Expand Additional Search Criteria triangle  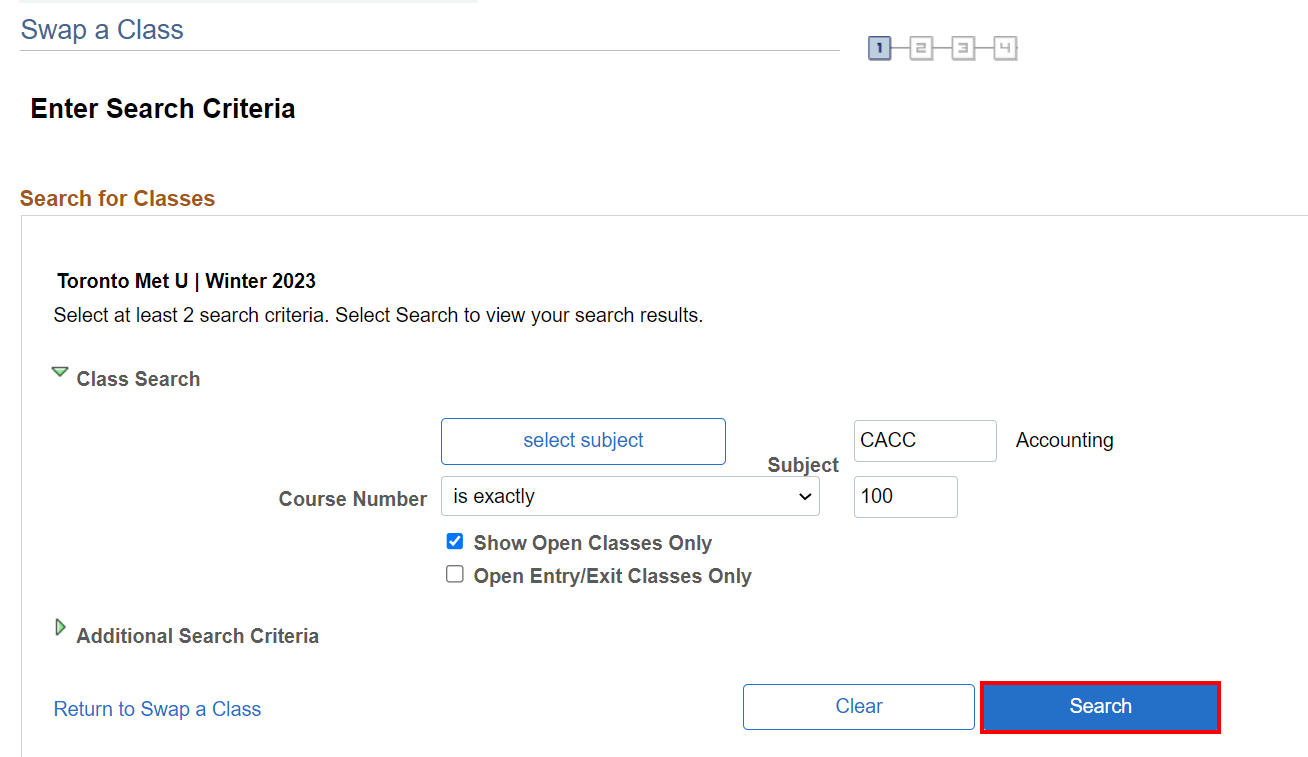(60, 629)
